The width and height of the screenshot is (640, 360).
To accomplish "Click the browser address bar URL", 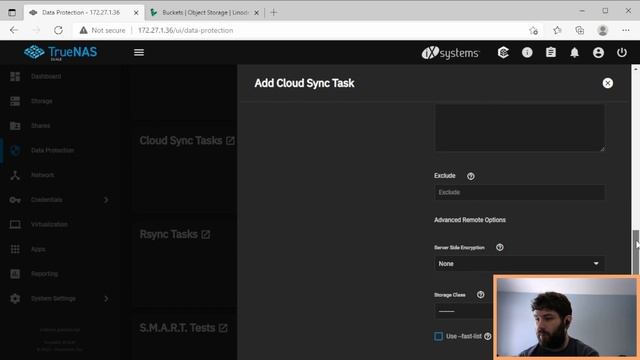I will pyautogui.click(x=185, y=30).
